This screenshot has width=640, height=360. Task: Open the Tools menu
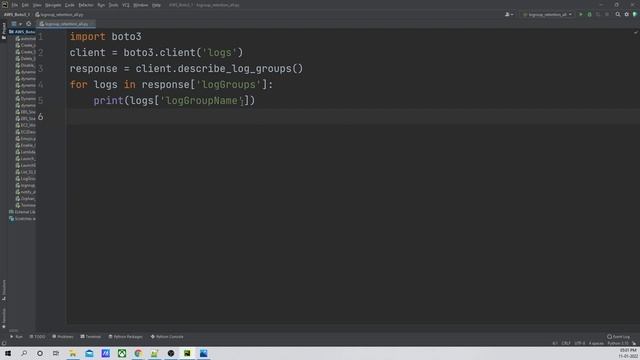(113, 5)
